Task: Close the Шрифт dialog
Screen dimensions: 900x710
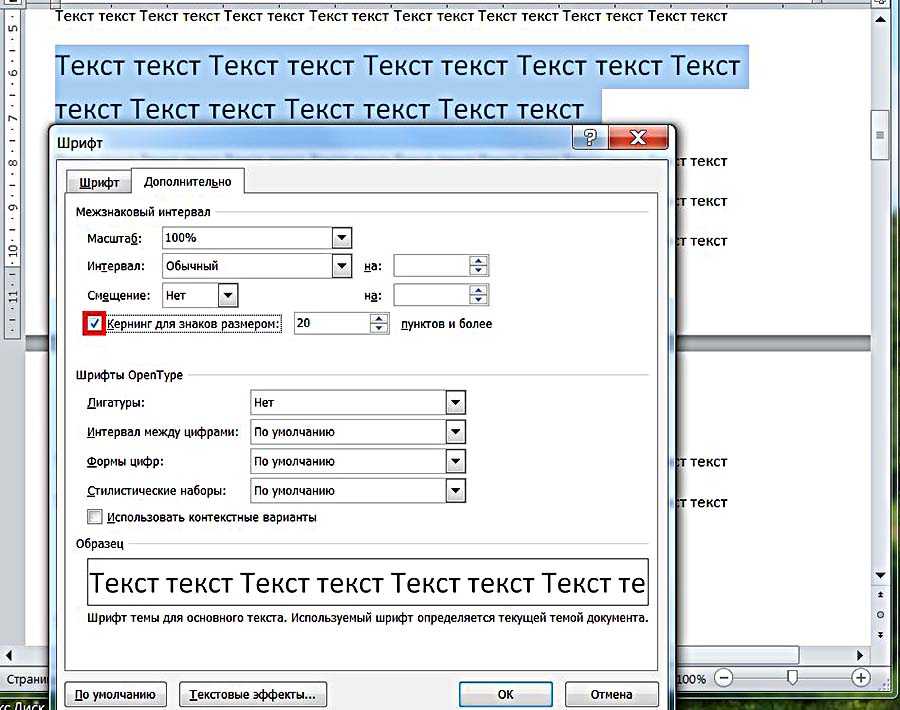Action: (x=638, y=138)
